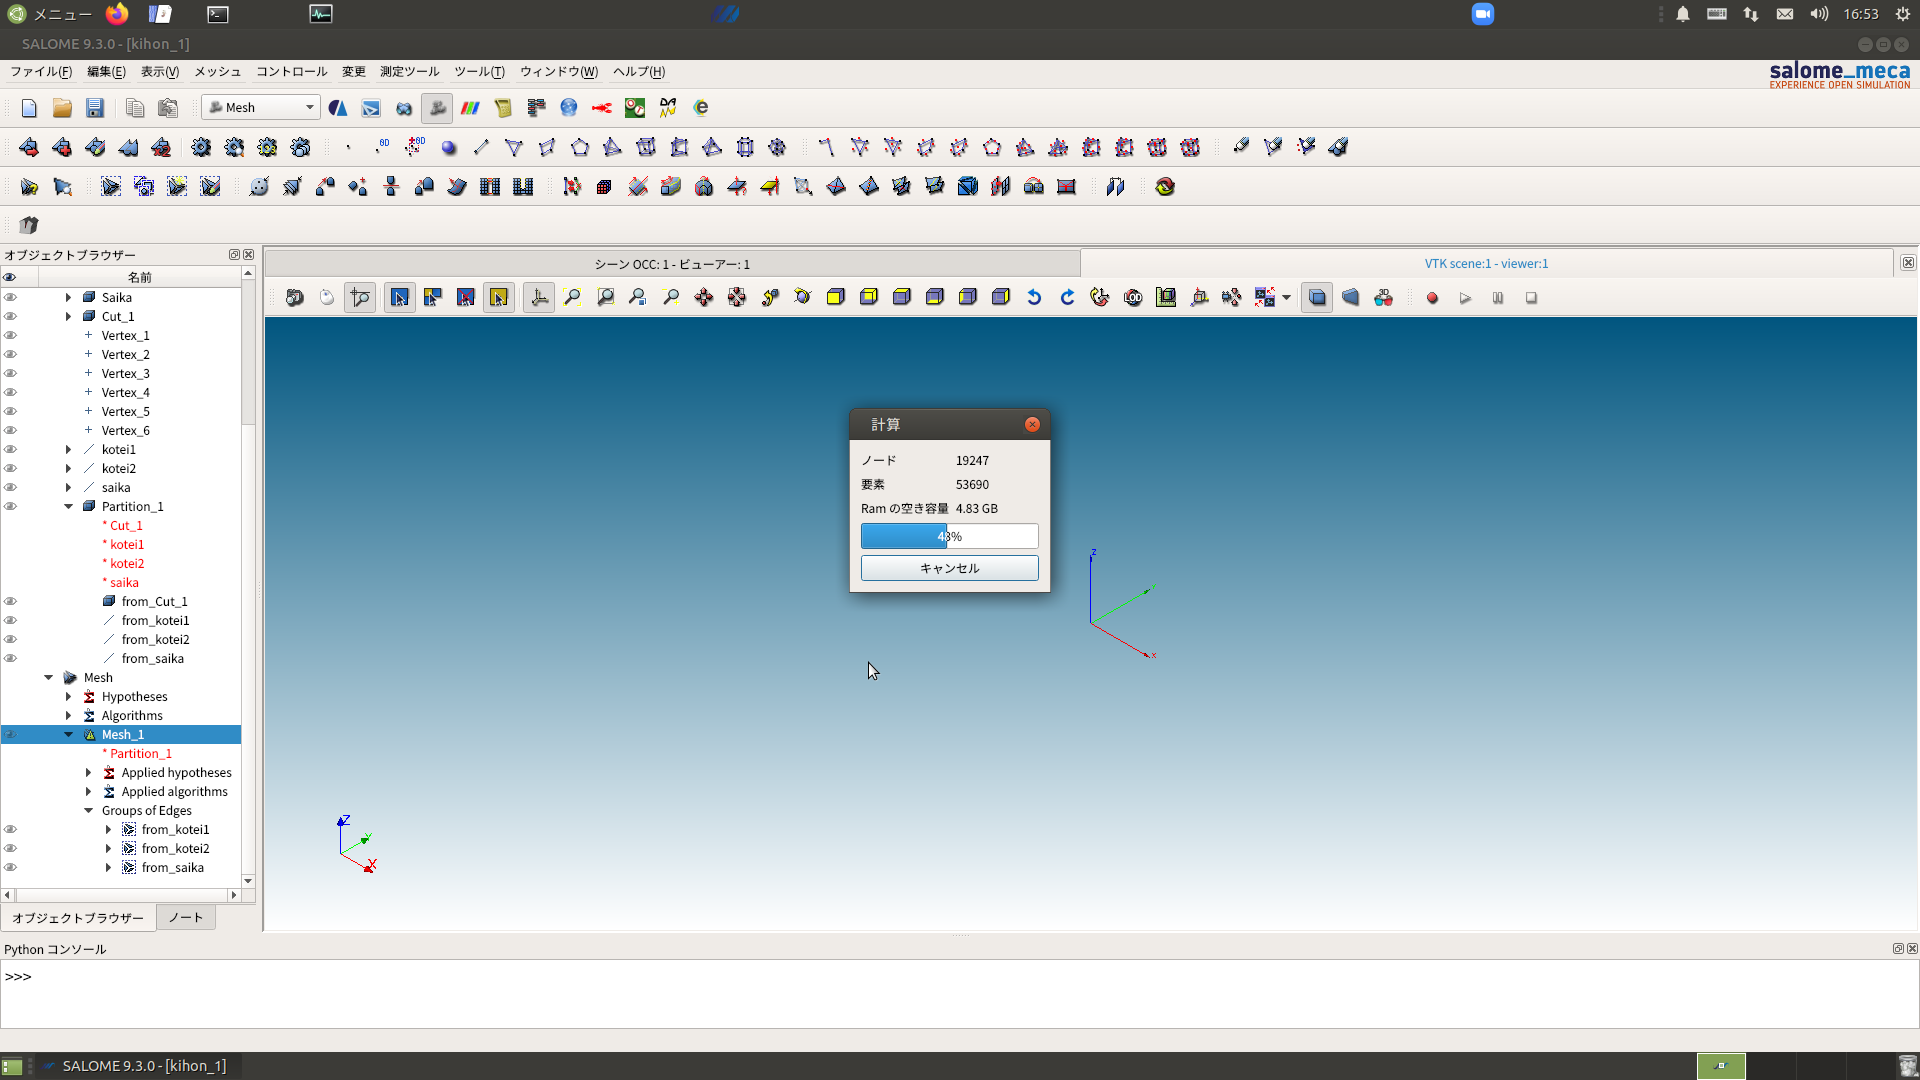Click the New document icon
The width and height of the screenshot is (1920, 1080).
coord(29,108)
